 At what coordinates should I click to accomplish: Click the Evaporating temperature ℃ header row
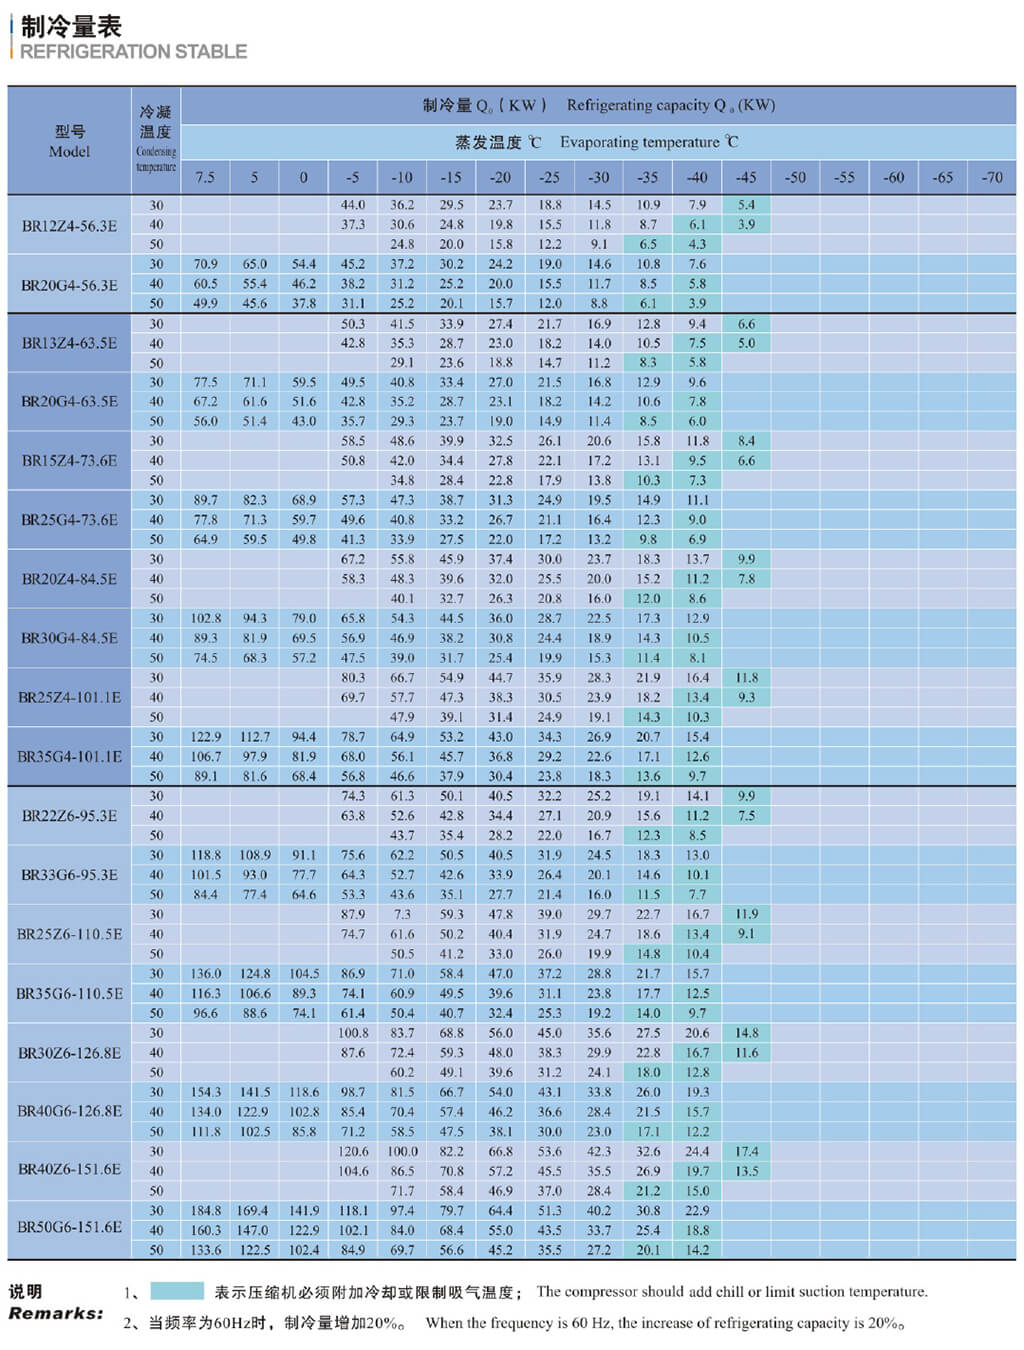(x=598, y=142)
